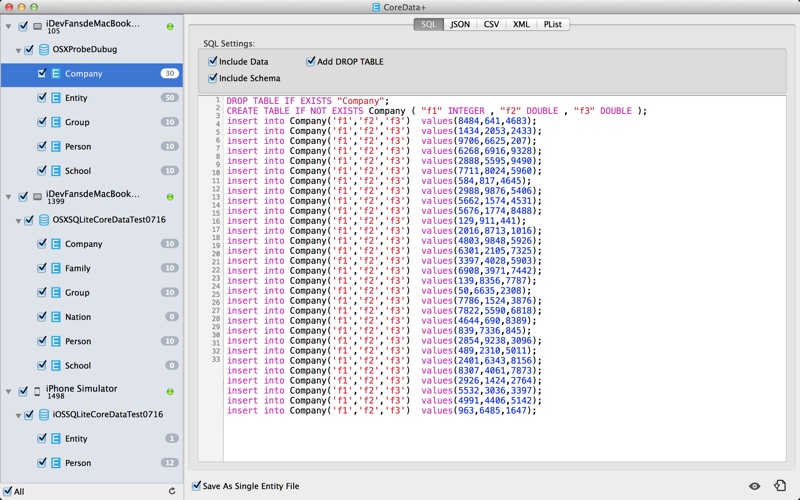
Task: Uncheck the iPhone Simulator checkbox
Action: tap(23, 391)
